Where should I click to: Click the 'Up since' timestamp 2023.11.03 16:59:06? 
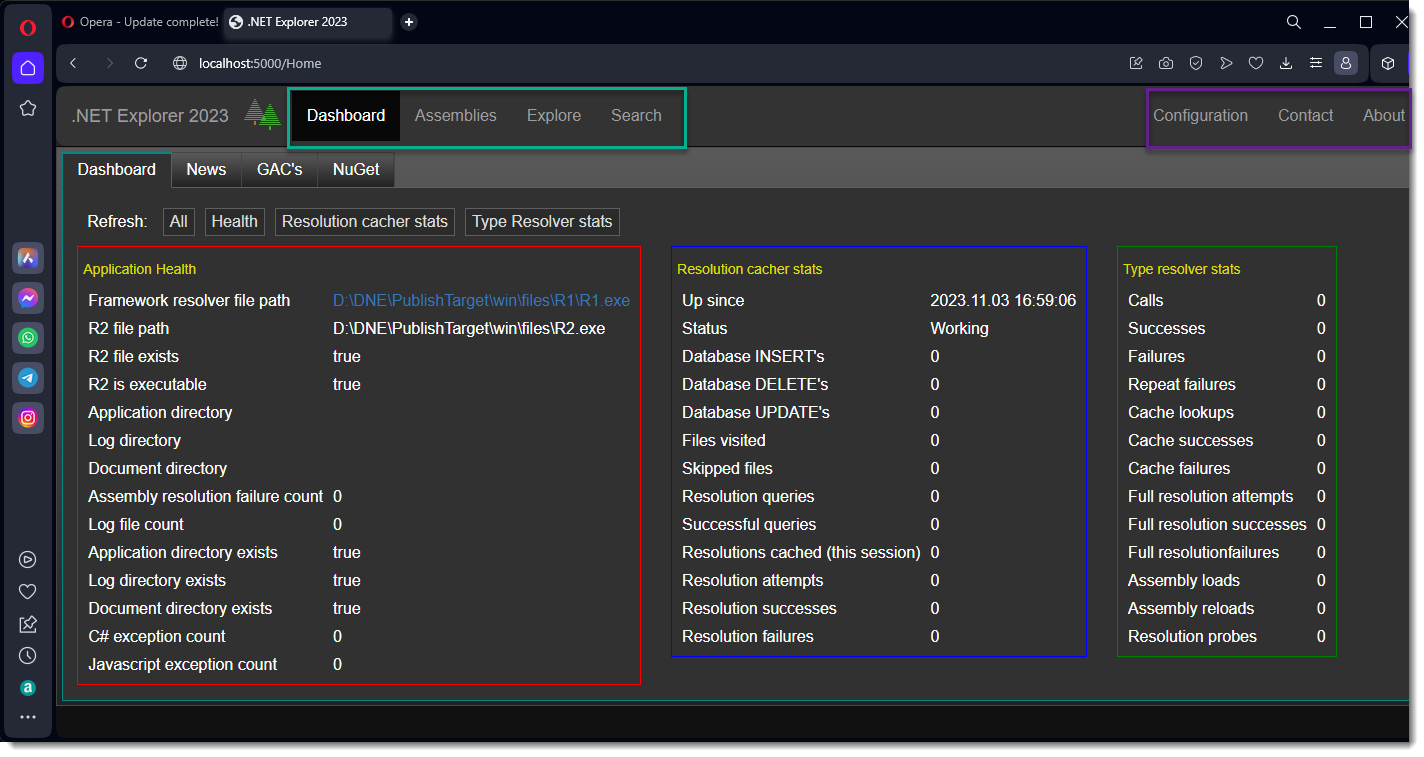coord(1003,301)
